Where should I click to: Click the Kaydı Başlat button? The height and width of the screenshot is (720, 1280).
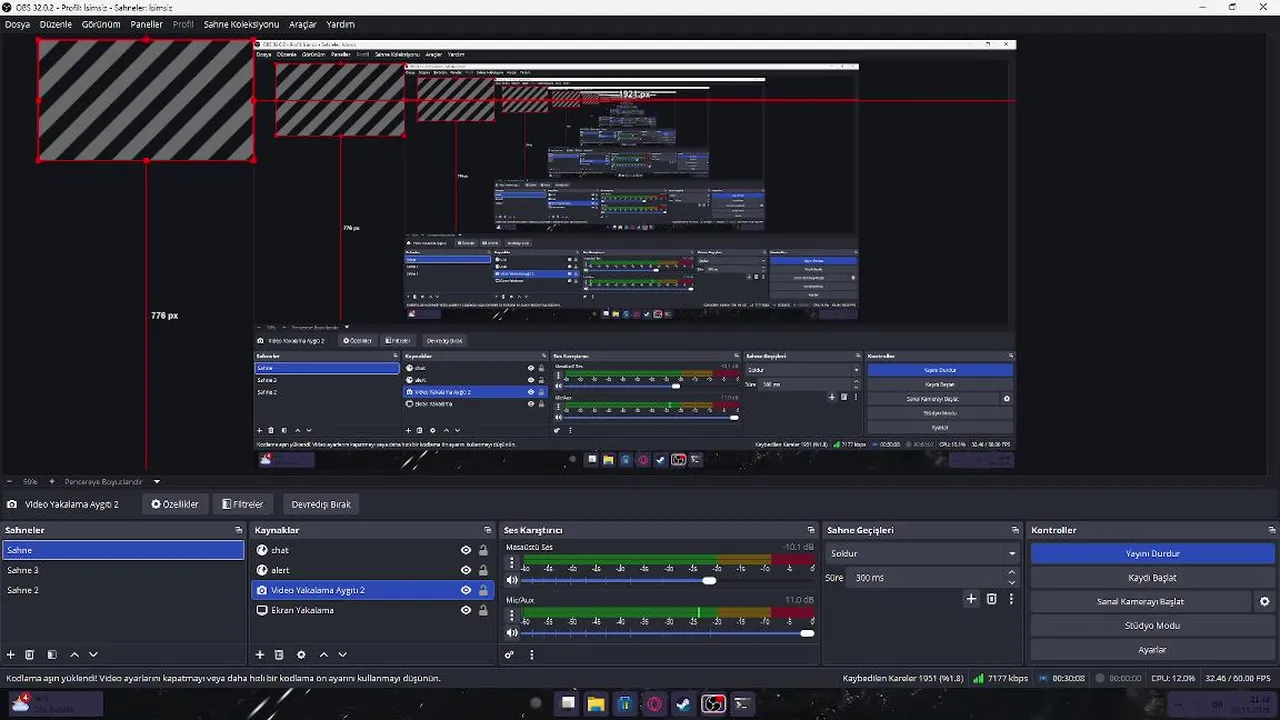click(1153, 577)
